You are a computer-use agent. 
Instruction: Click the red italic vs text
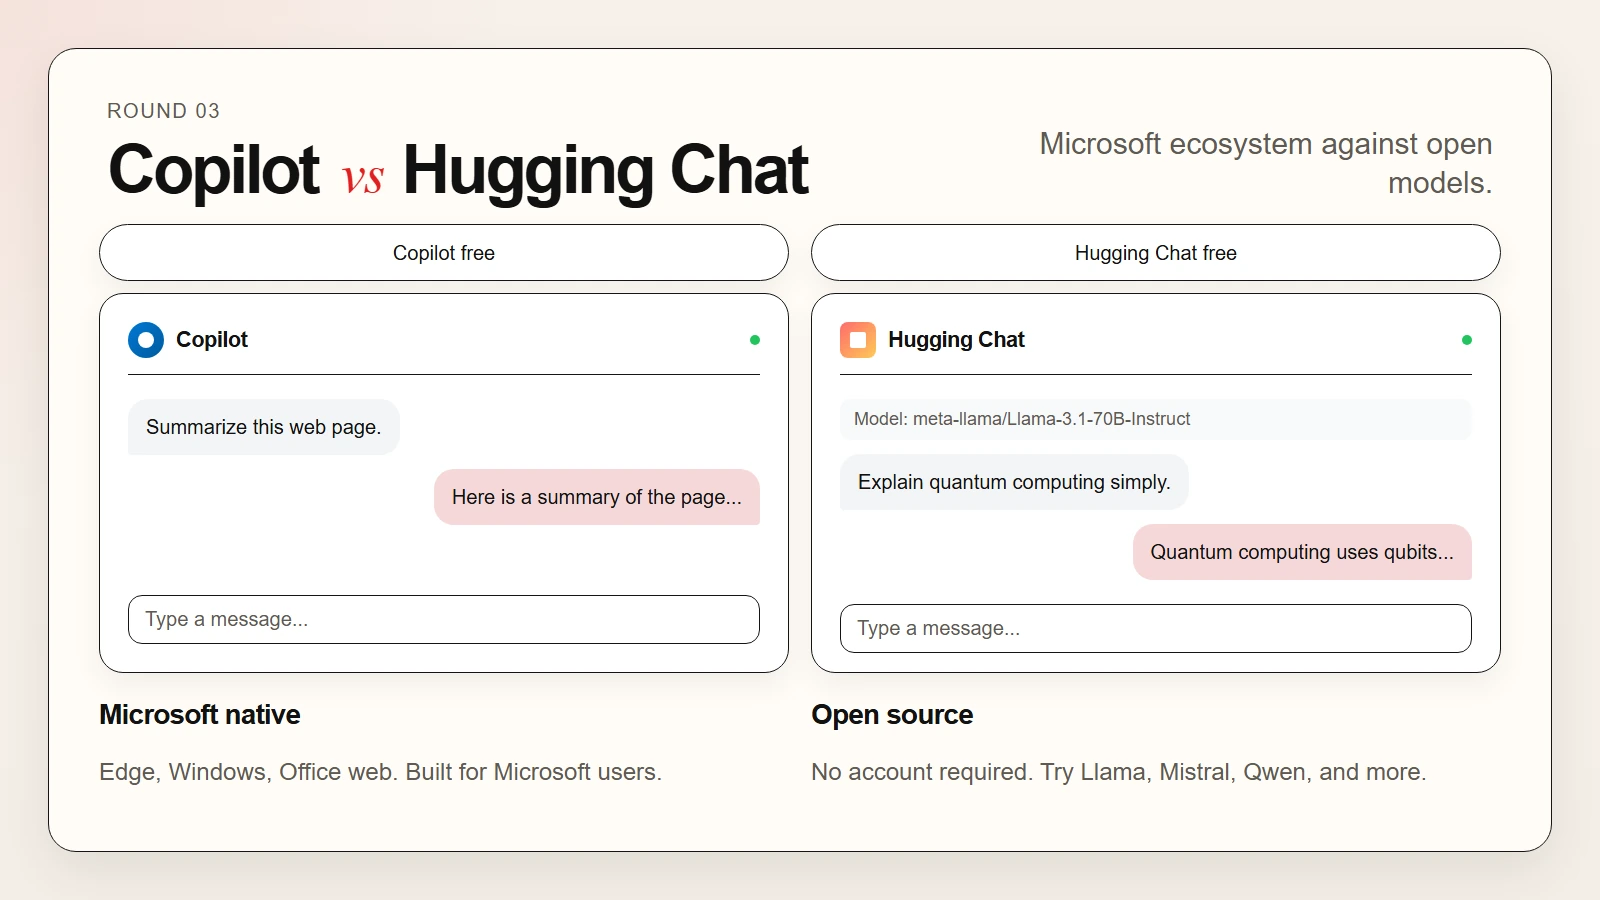[x=362, y=178]
